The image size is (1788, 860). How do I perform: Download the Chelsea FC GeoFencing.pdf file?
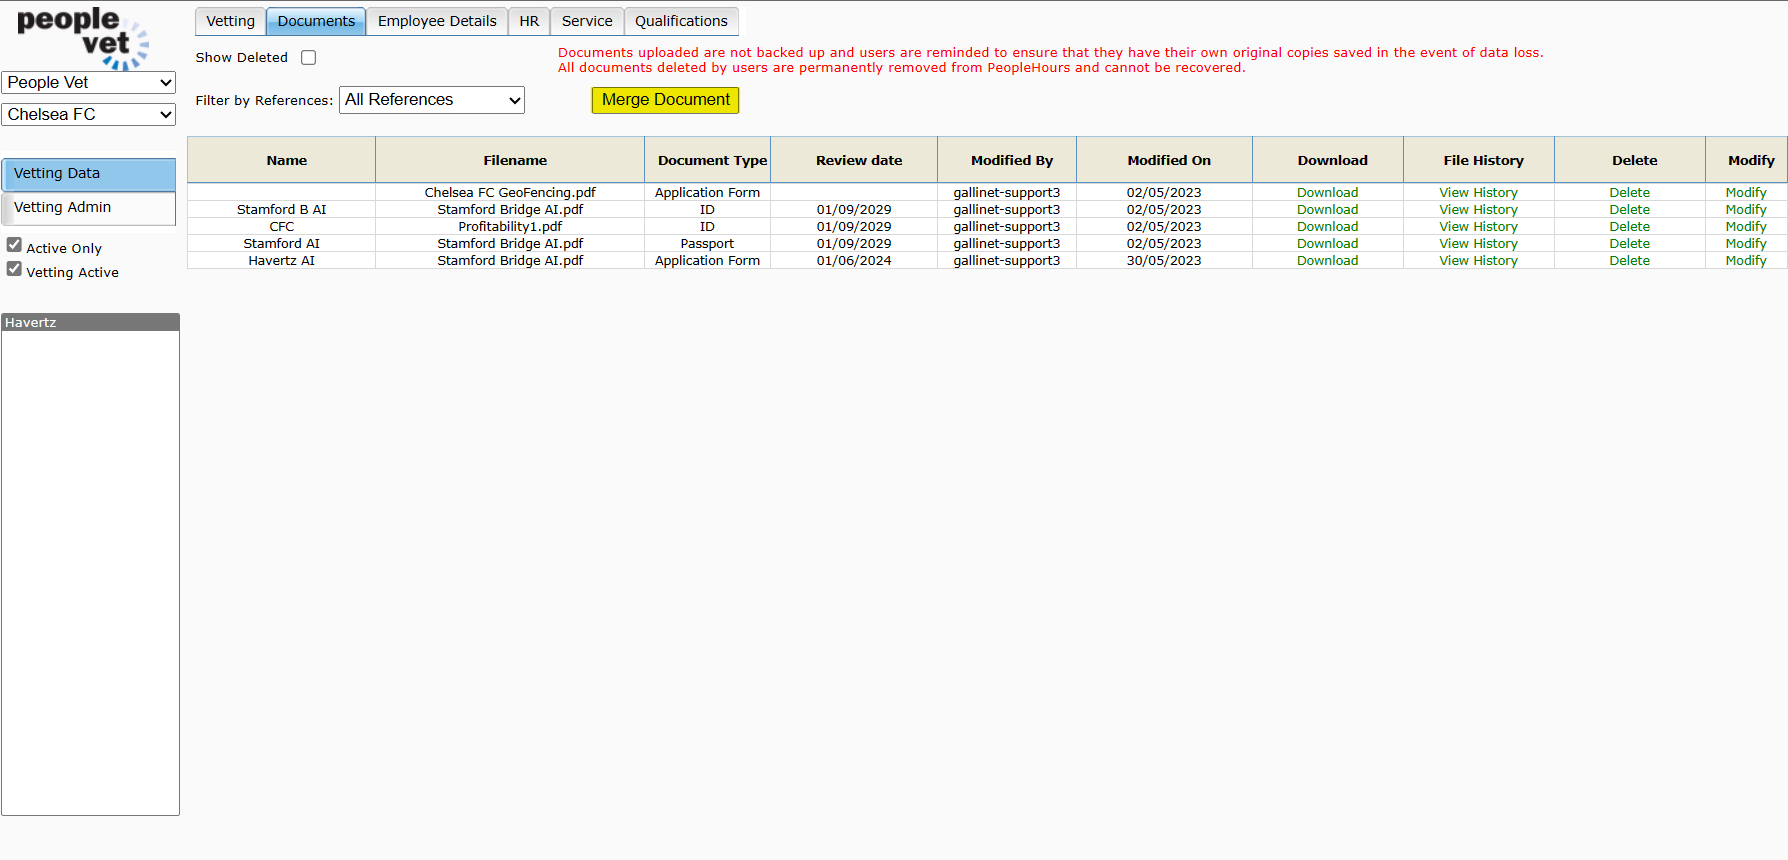[1327, 193]
